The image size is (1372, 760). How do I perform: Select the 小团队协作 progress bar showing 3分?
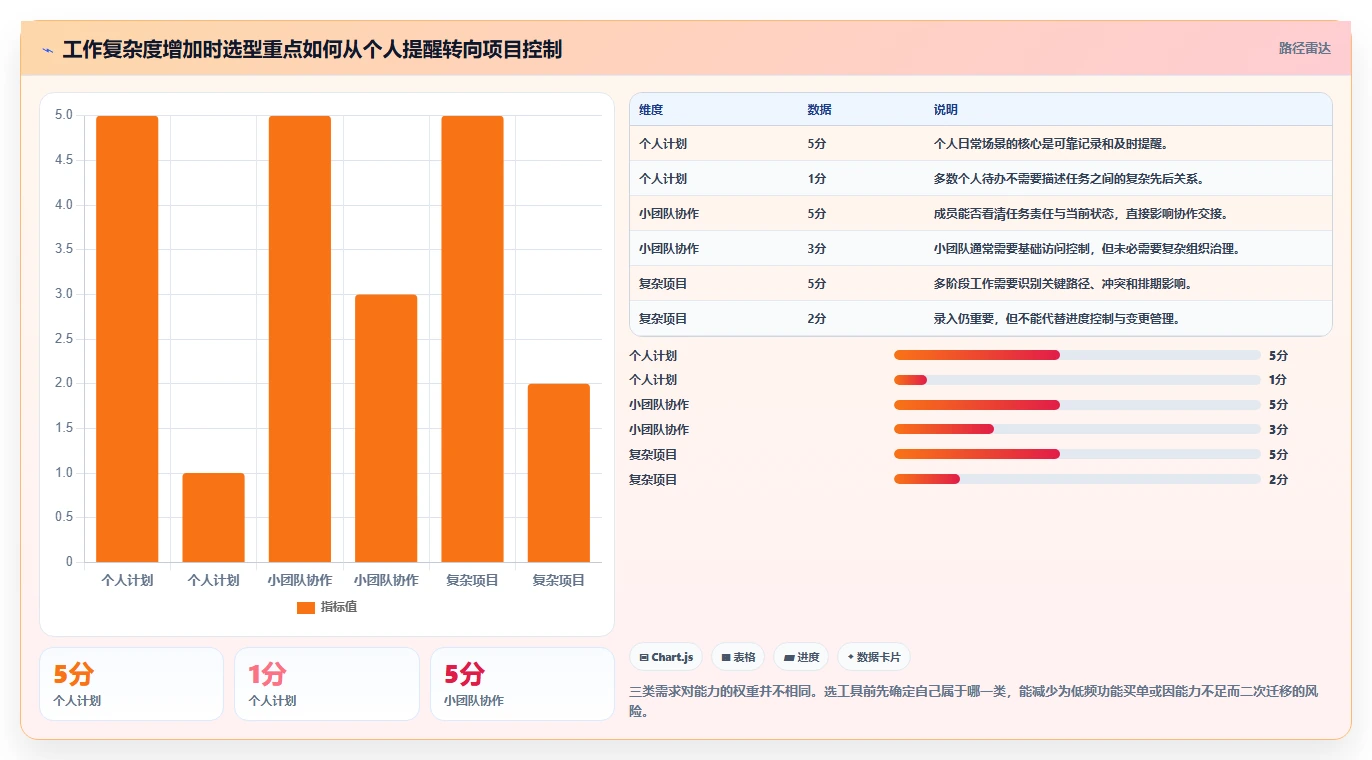click(1077, 429)
